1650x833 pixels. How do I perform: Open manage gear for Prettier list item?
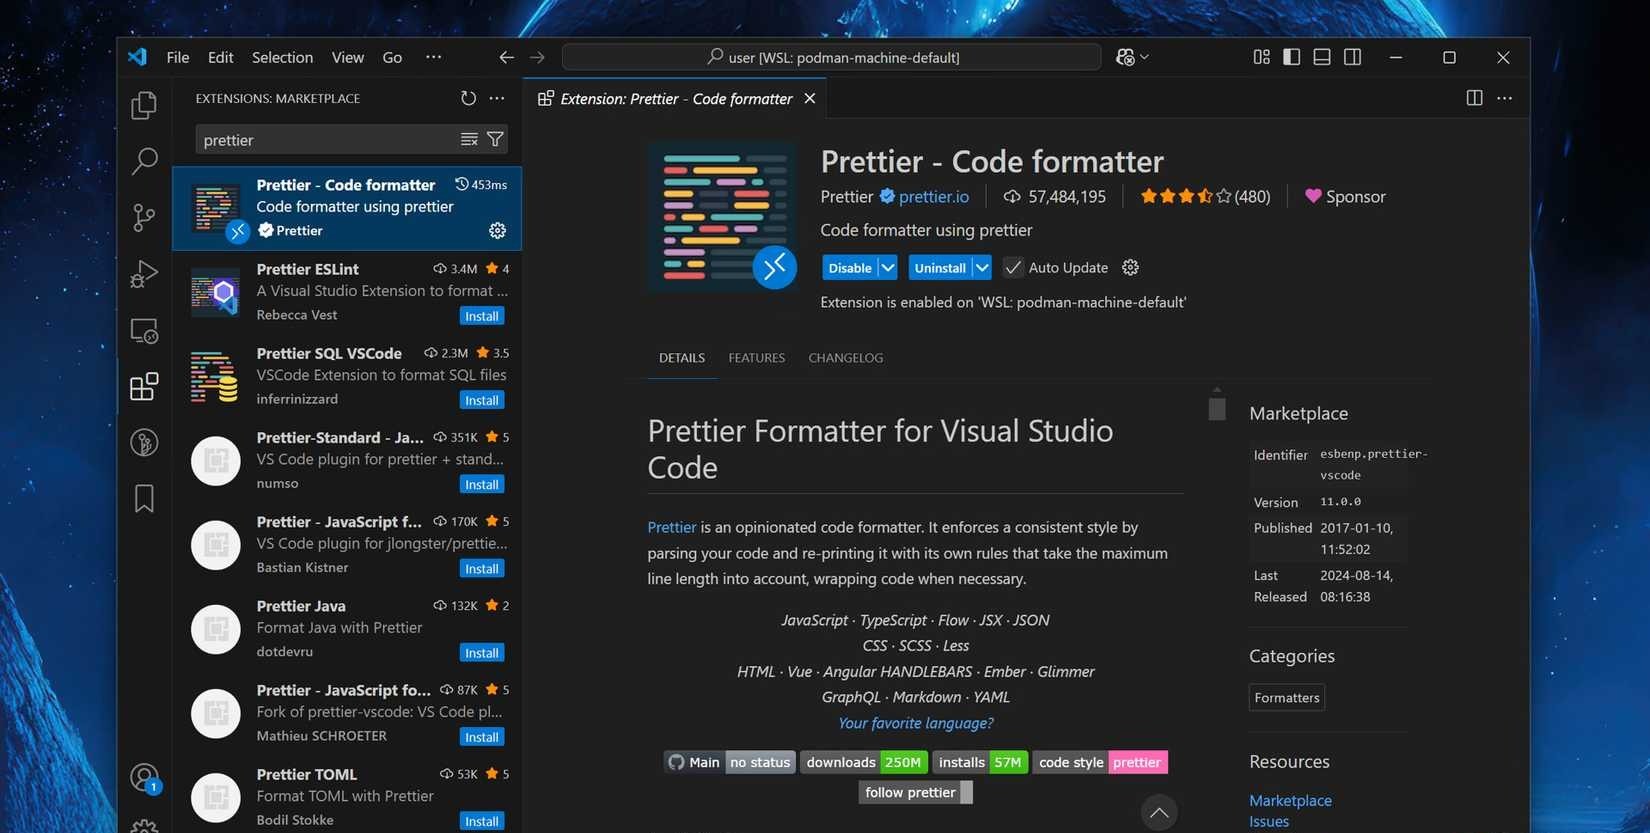497,231
